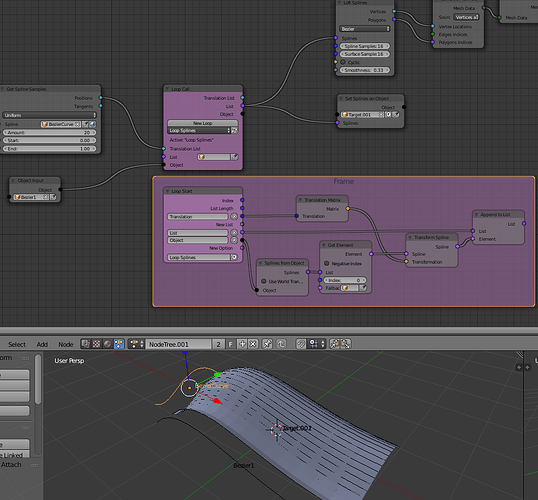Click eyedropper beside BezierCurve spline field

(x=85, y=124)
